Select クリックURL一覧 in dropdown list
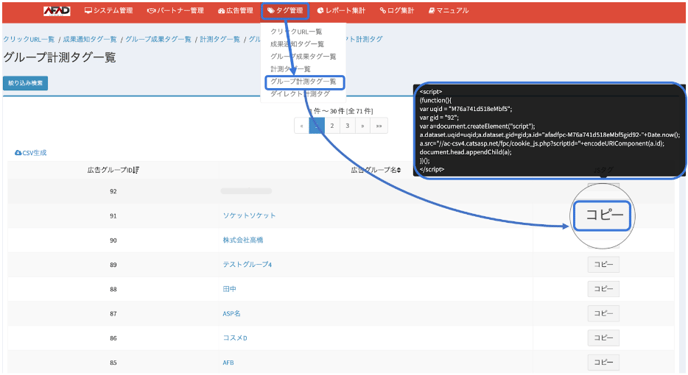Image resolution: width=688 pixels, height=375 pixels. (296, 32)
